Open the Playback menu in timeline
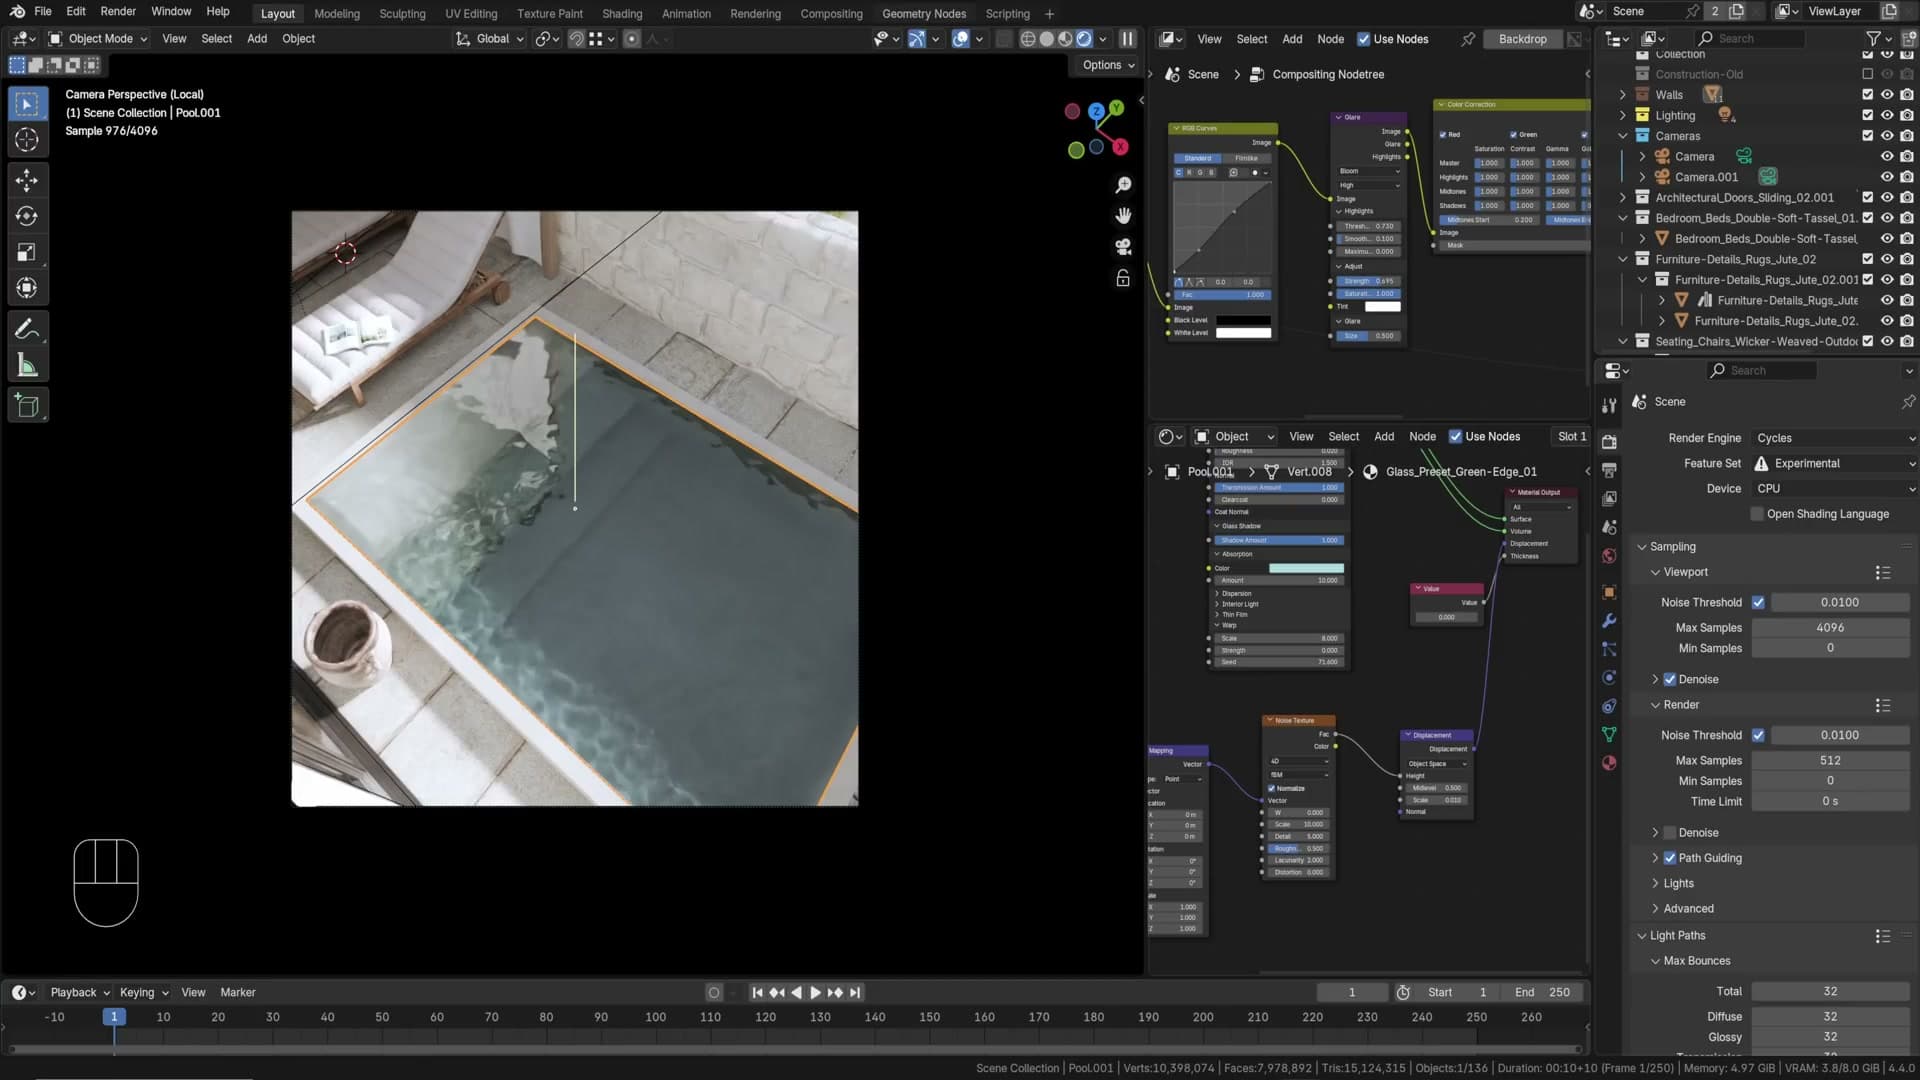Viewport: 1920px width, 1080px height. click(79, 992)
